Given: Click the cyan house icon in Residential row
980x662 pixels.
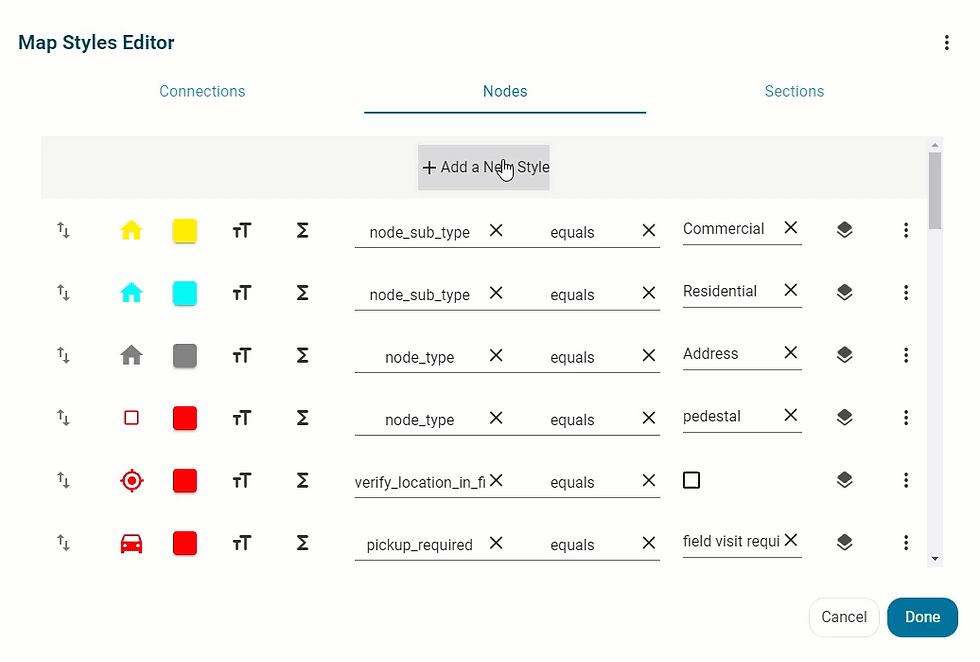Looking at the screenshot, I should point(131,293).
